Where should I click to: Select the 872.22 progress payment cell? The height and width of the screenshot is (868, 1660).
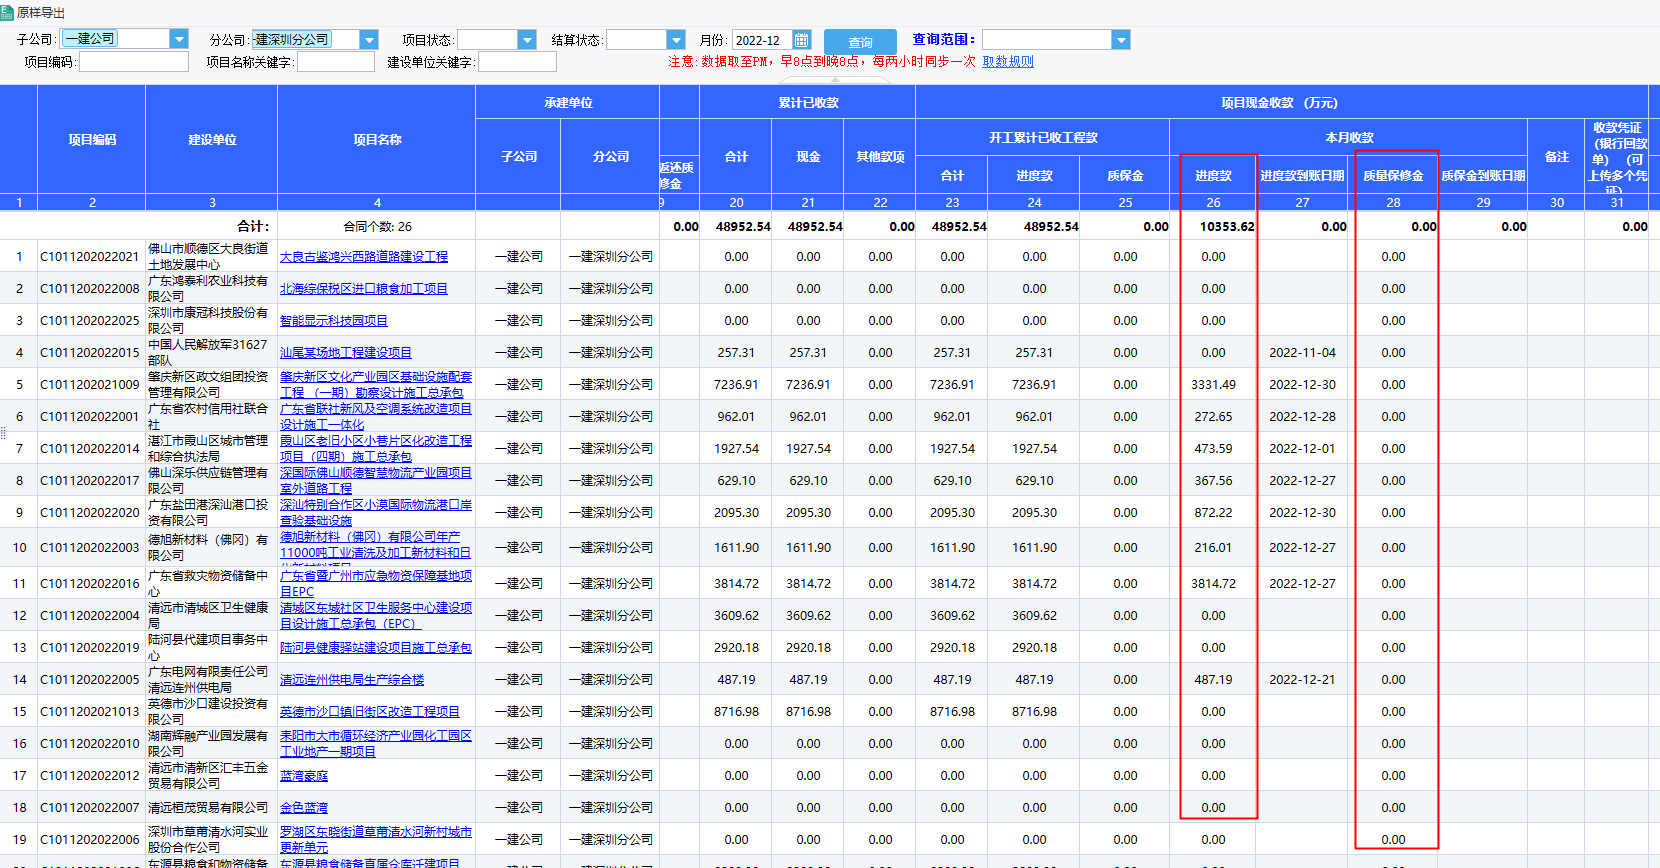[1214, 513]
